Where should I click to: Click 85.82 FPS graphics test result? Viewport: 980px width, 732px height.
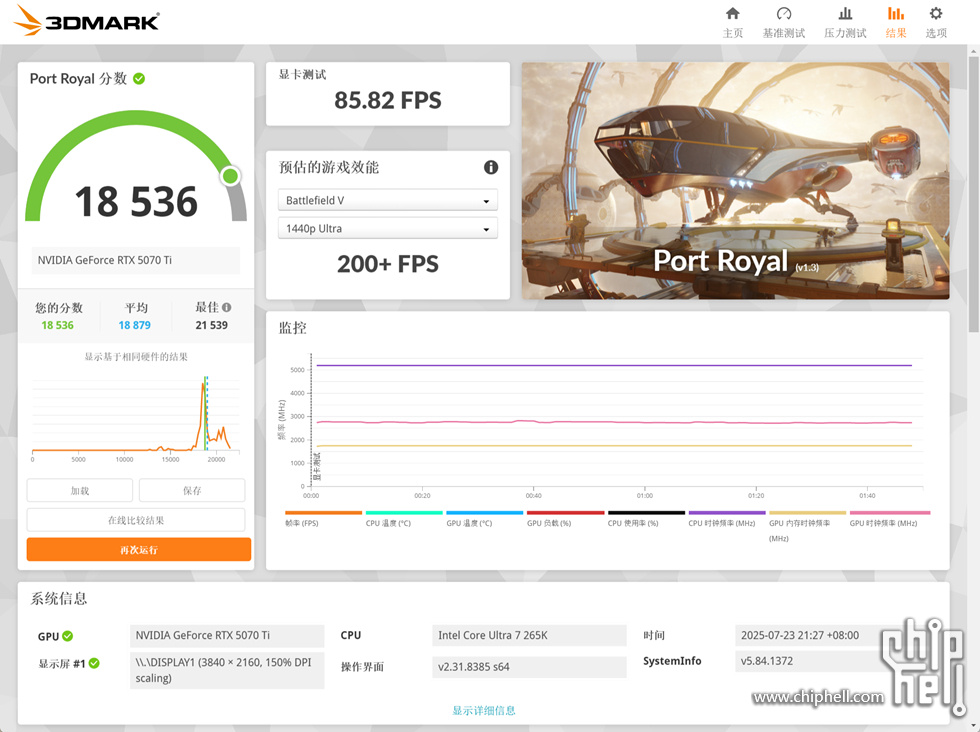point(388,100)
